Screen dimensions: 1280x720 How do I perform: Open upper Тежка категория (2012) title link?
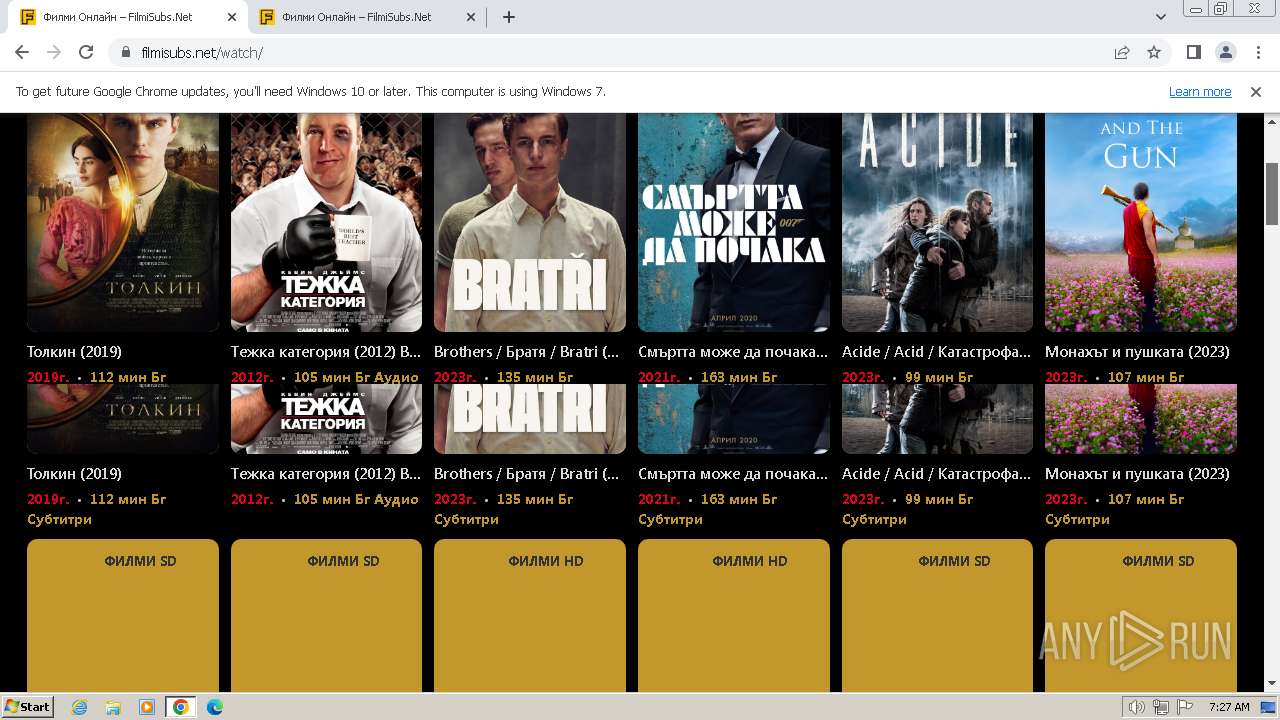point(326,352)
